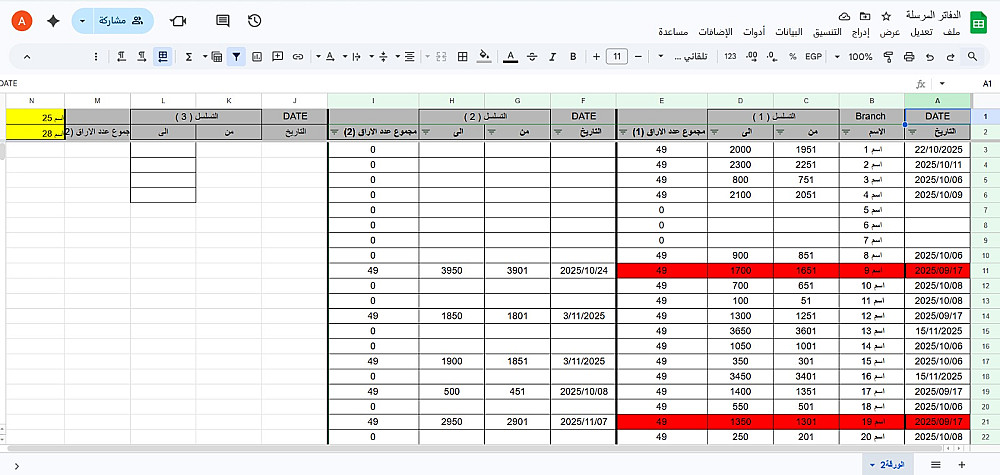Image resolution: width=1000 pixels, height=475 pixels.
Task: Select the paint format roller tool
Action: (x=888, y=57)
